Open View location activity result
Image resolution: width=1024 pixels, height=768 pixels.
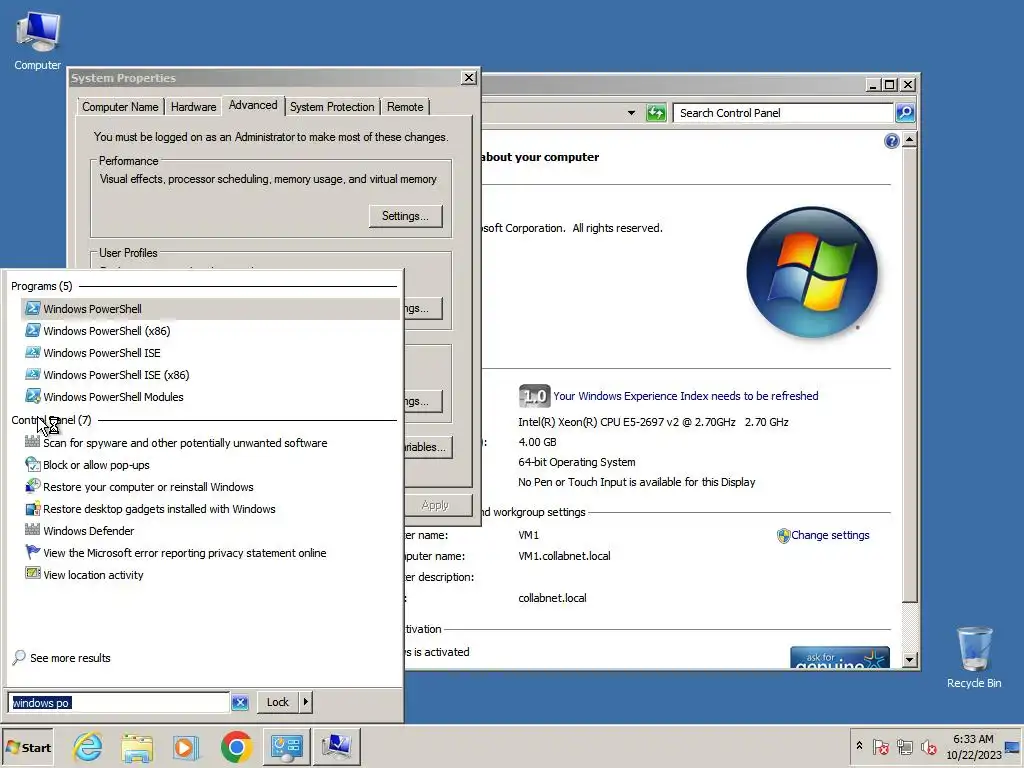(x=210, y=575)
